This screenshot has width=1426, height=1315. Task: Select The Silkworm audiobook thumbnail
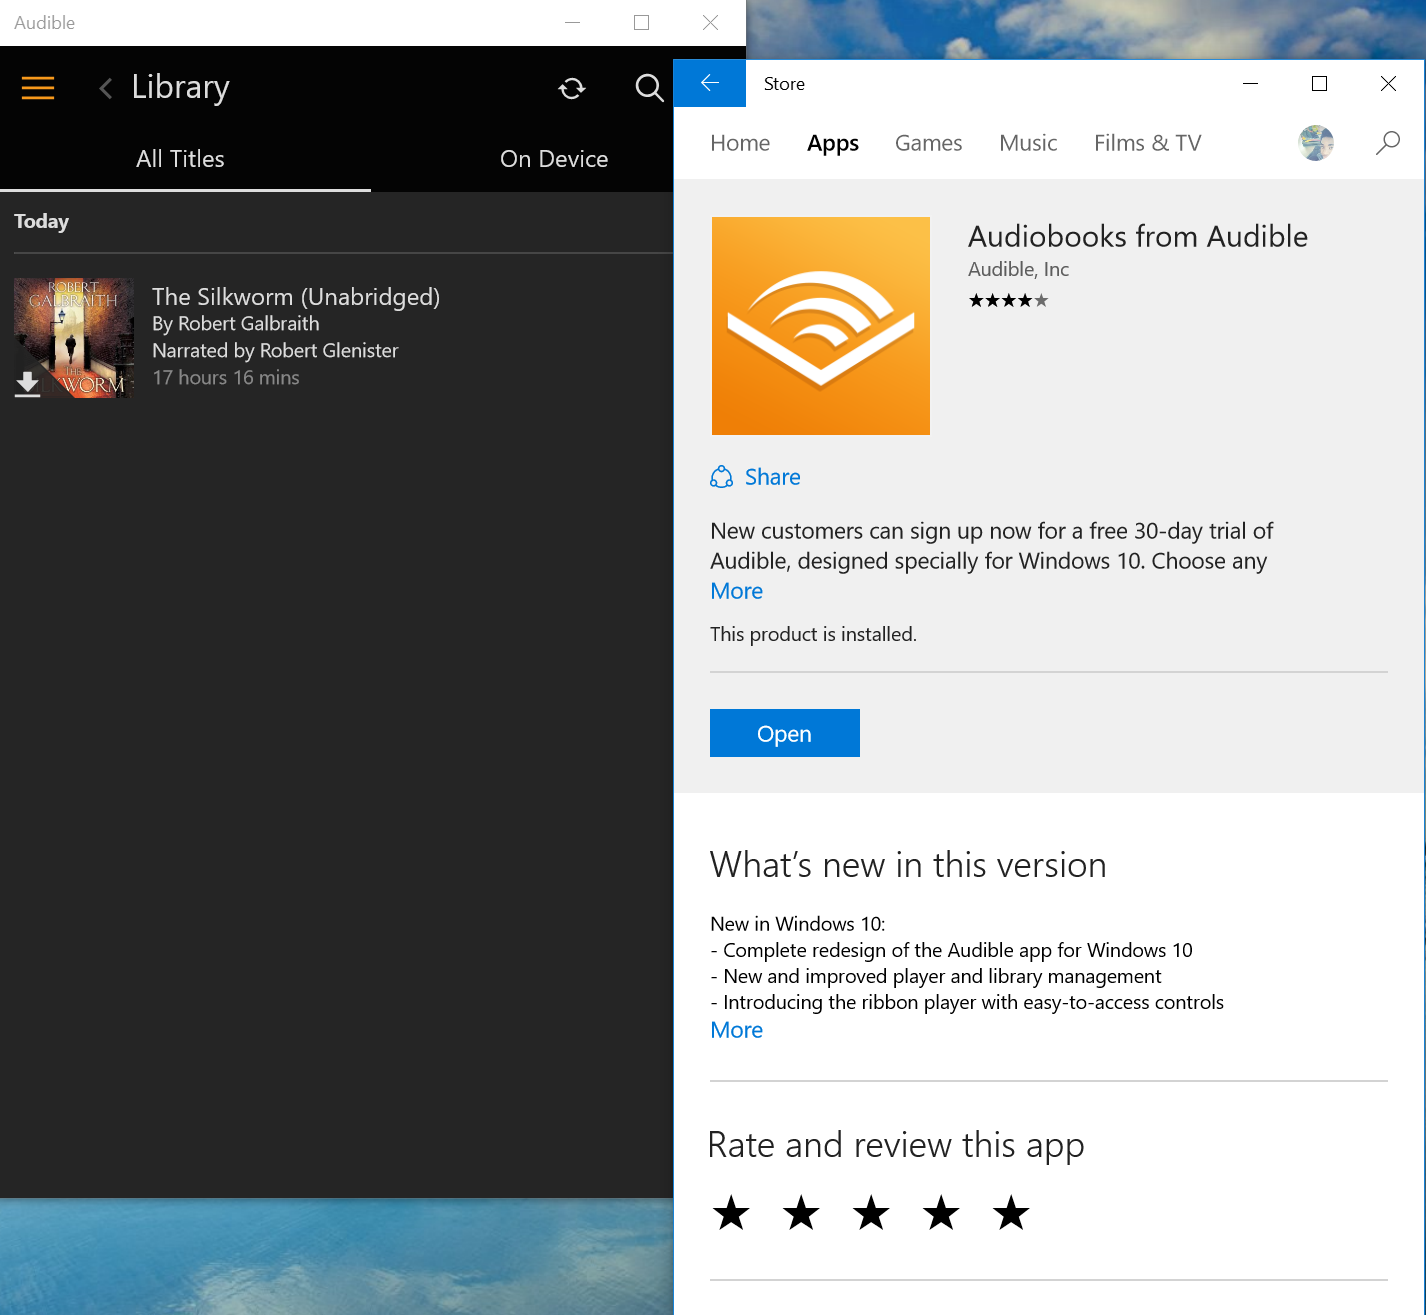(74, 337)
